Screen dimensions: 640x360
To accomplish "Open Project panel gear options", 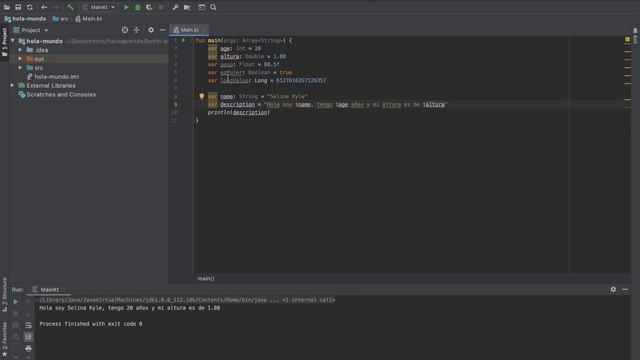I will 151,30.
